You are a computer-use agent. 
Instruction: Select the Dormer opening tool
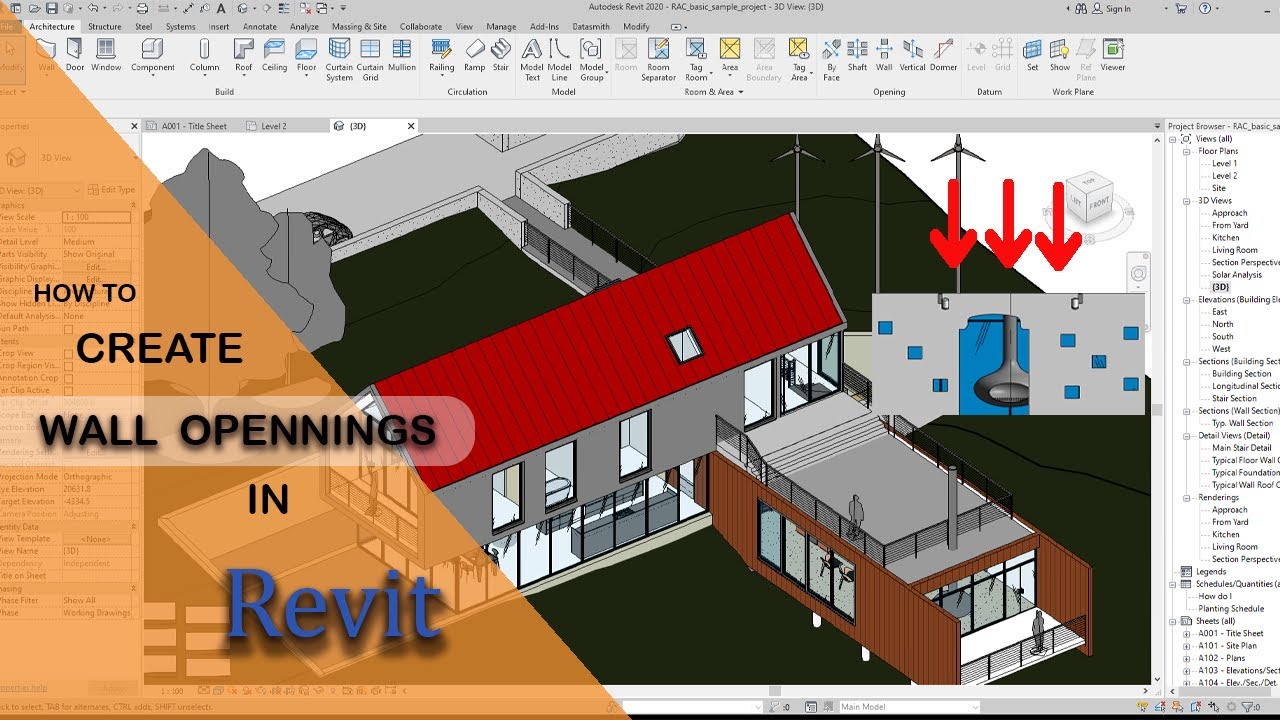click(943, 55)
